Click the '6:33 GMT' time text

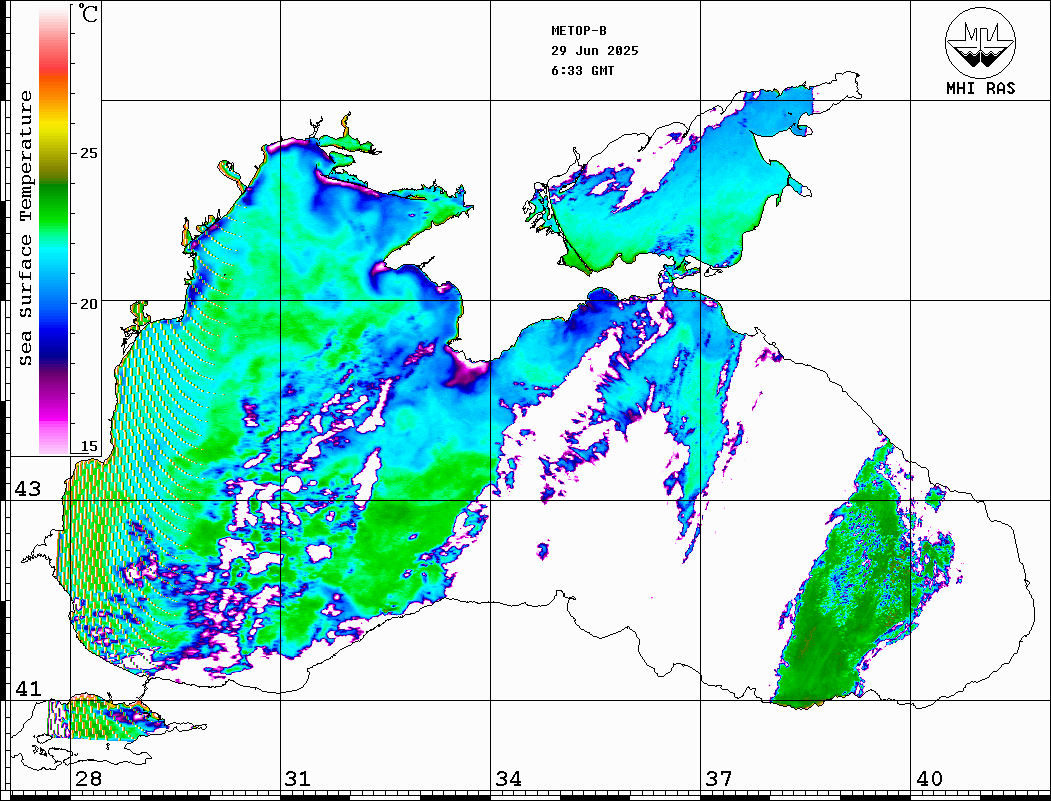582,71
